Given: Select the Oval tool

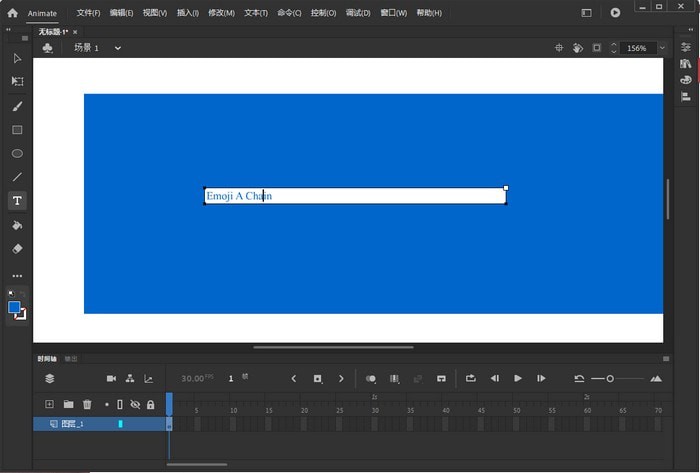Looking at the screenshot, I should click(x=17, y=154).
